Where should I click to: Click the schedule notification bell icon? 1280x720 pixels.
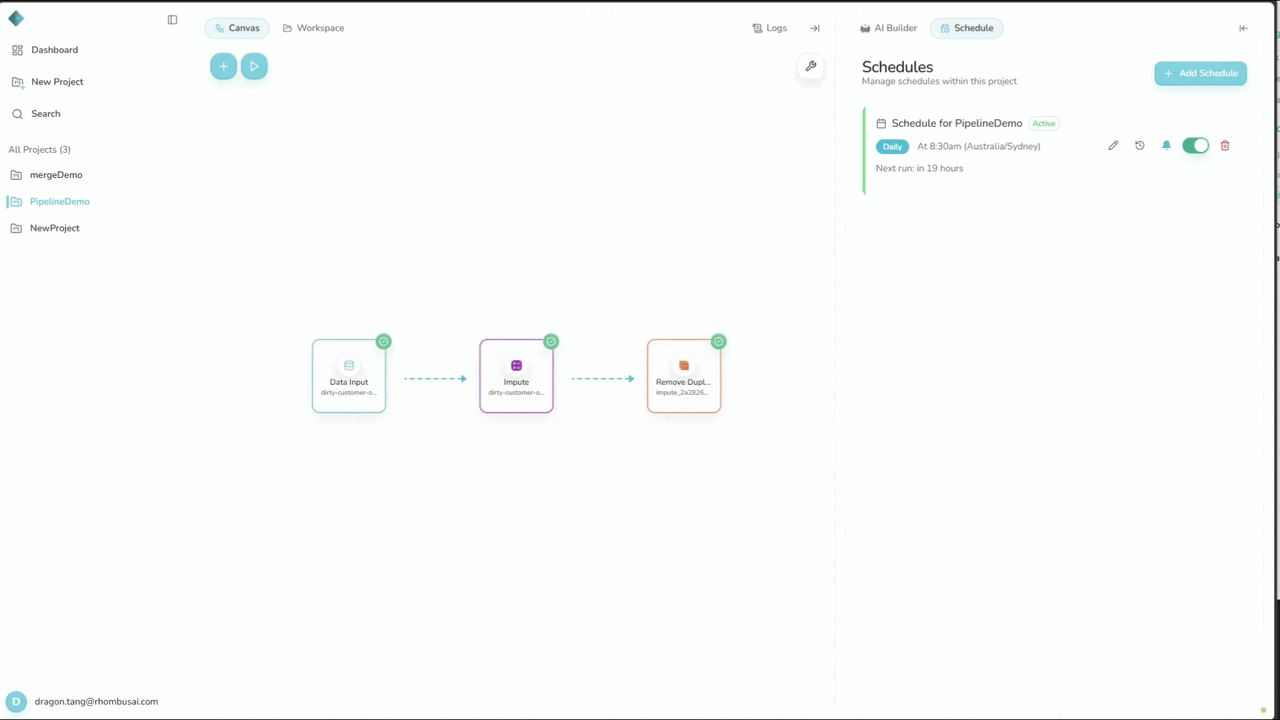[1166, 146]
